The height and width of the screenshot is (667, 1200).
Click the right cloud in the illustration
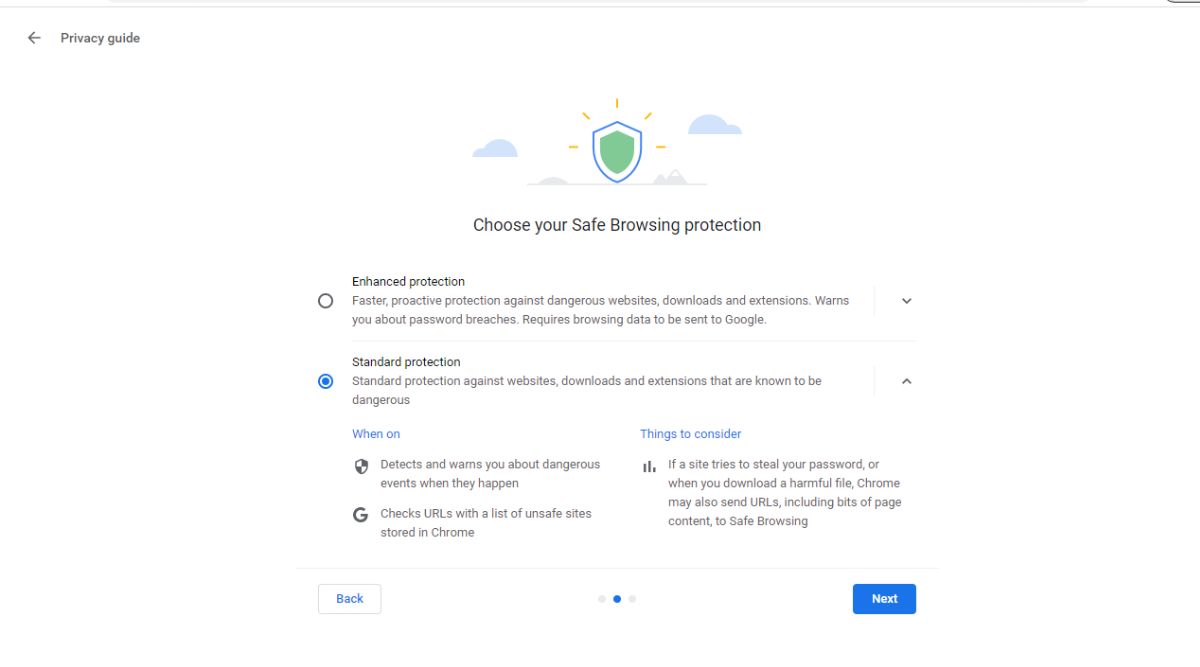(x=712, y=125)
